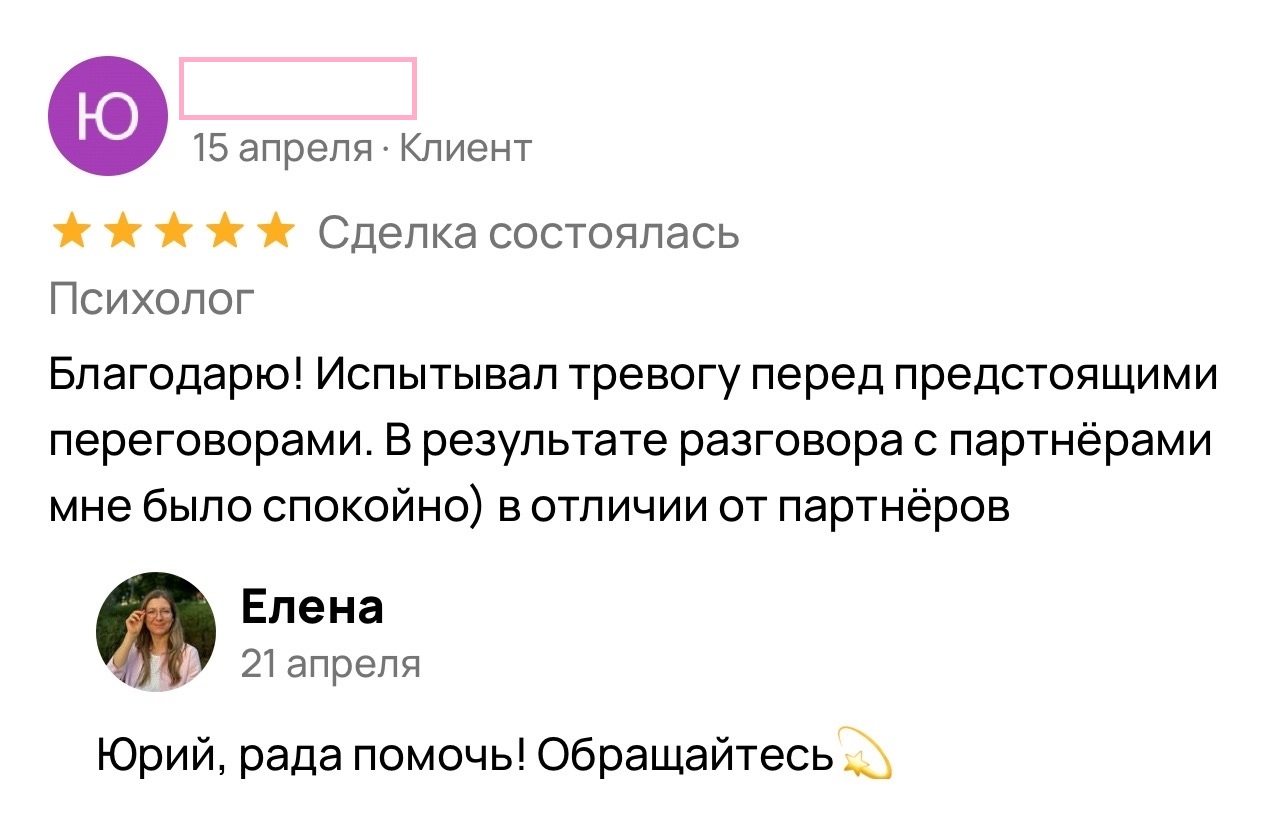The image size is (1284, 815).
Task: Click the second rating star
Action: click(x=121, y=233)
